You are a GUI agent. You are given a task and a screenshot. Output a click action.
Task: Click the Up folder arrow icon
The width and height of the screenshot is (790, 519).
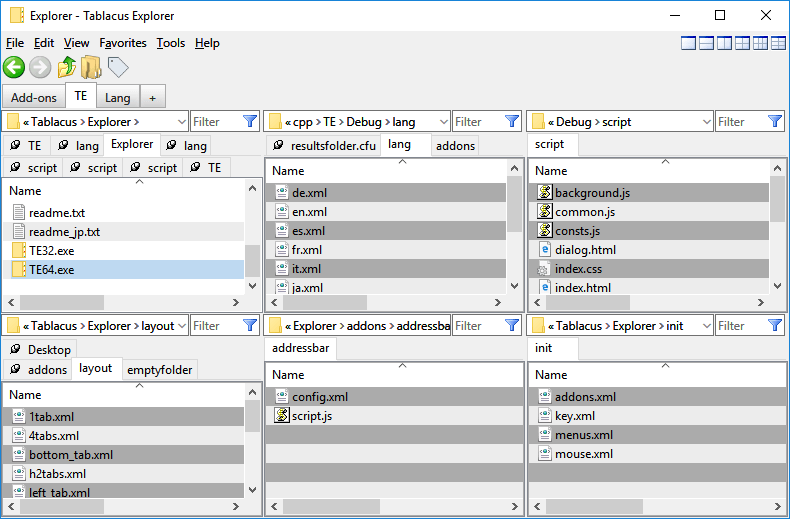pos(66,68)
